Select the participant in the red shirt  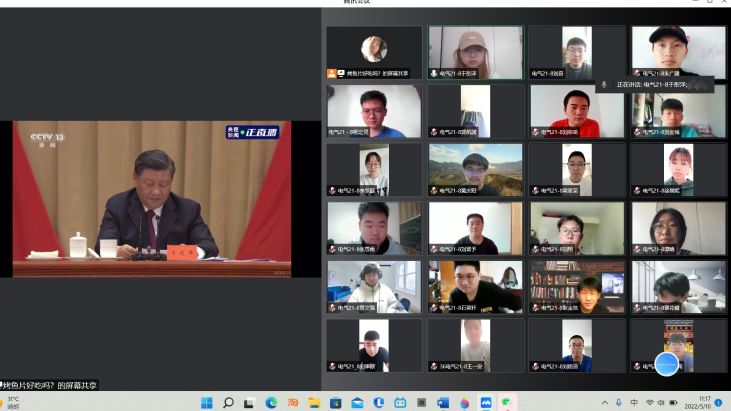tap(577, 111)
